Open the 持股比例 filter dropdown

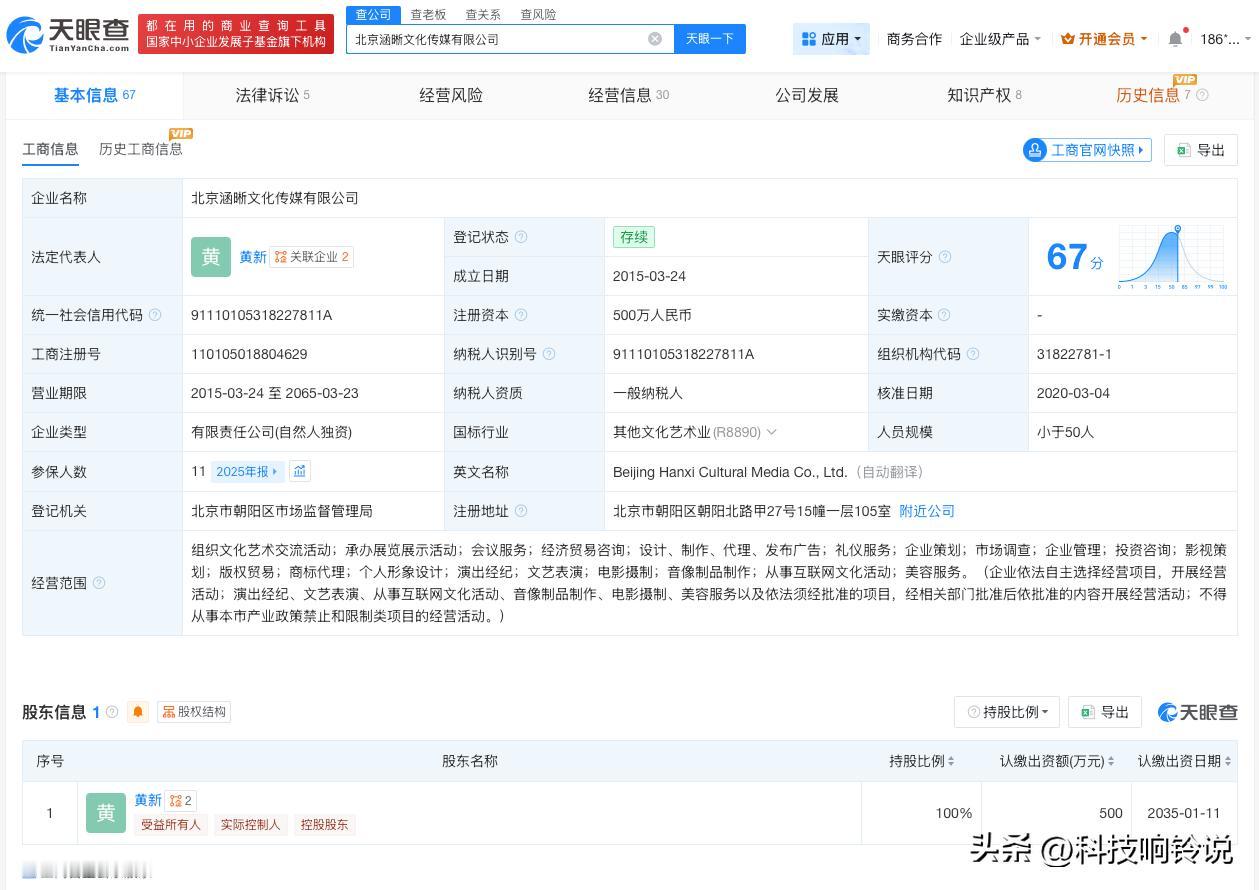pos(1006,712)
